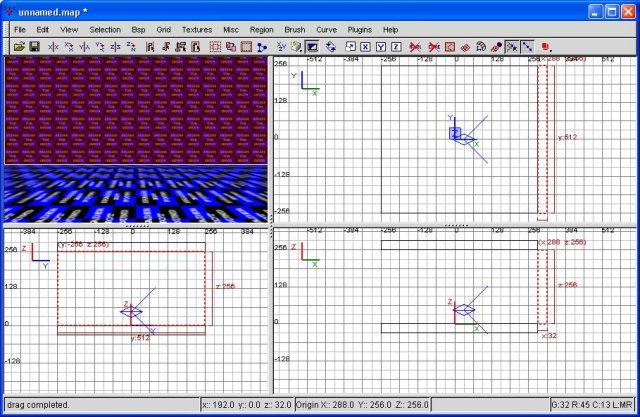Click the Select Complete Tall icon
Viewport: 640px width, 417px height.
point(150,47)
